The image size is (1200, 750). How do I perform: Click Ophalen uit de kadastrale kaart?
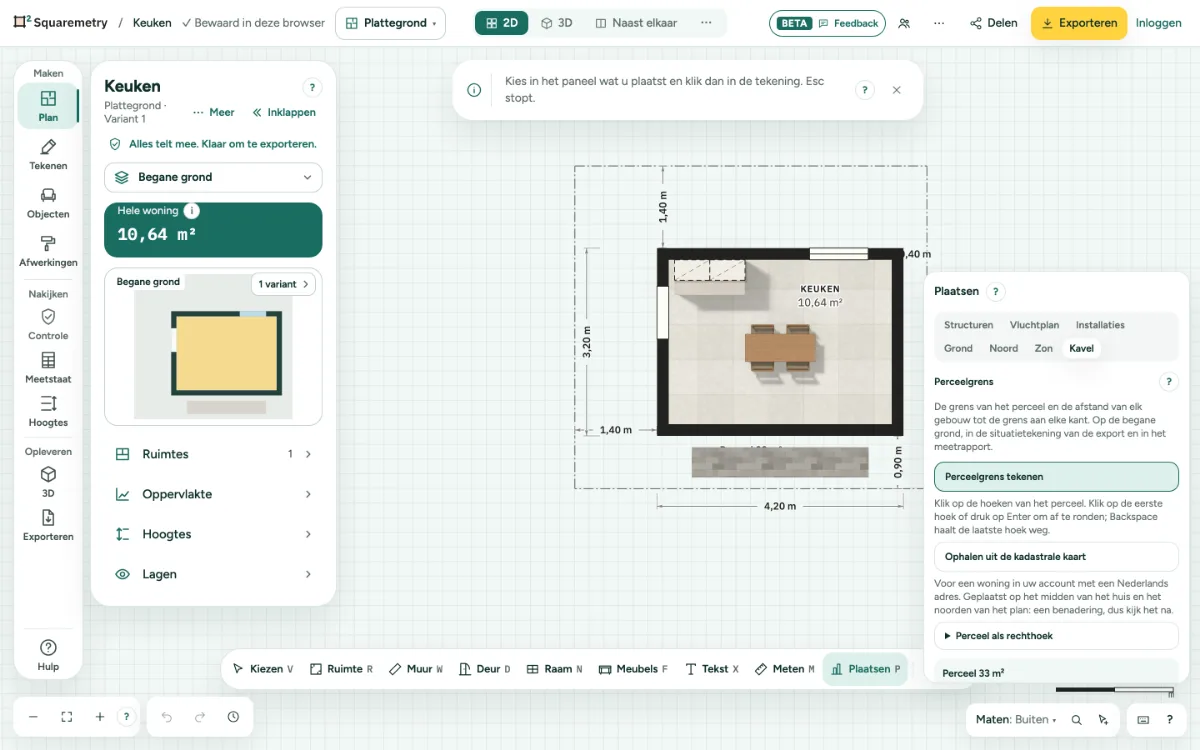[1056, 557]
